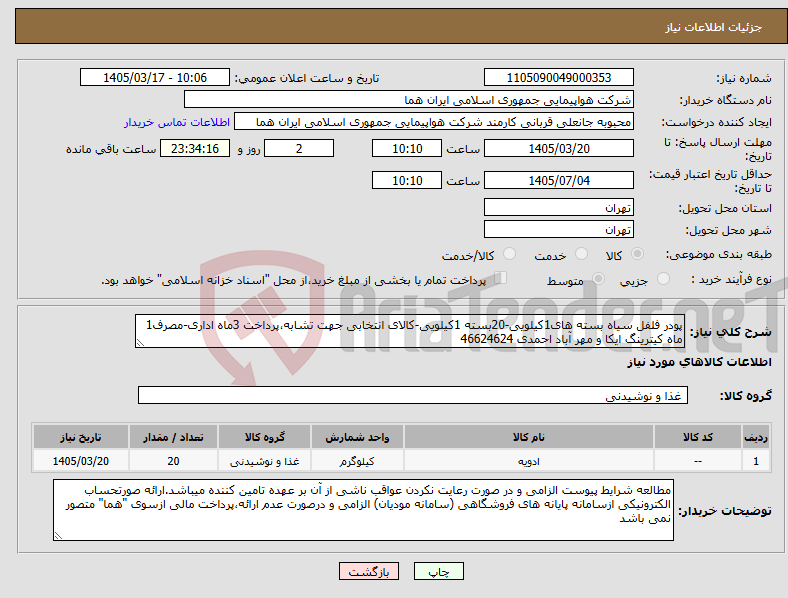
Task: Click the price validity date 1405/07/04 field
Action: pos(558,180)
